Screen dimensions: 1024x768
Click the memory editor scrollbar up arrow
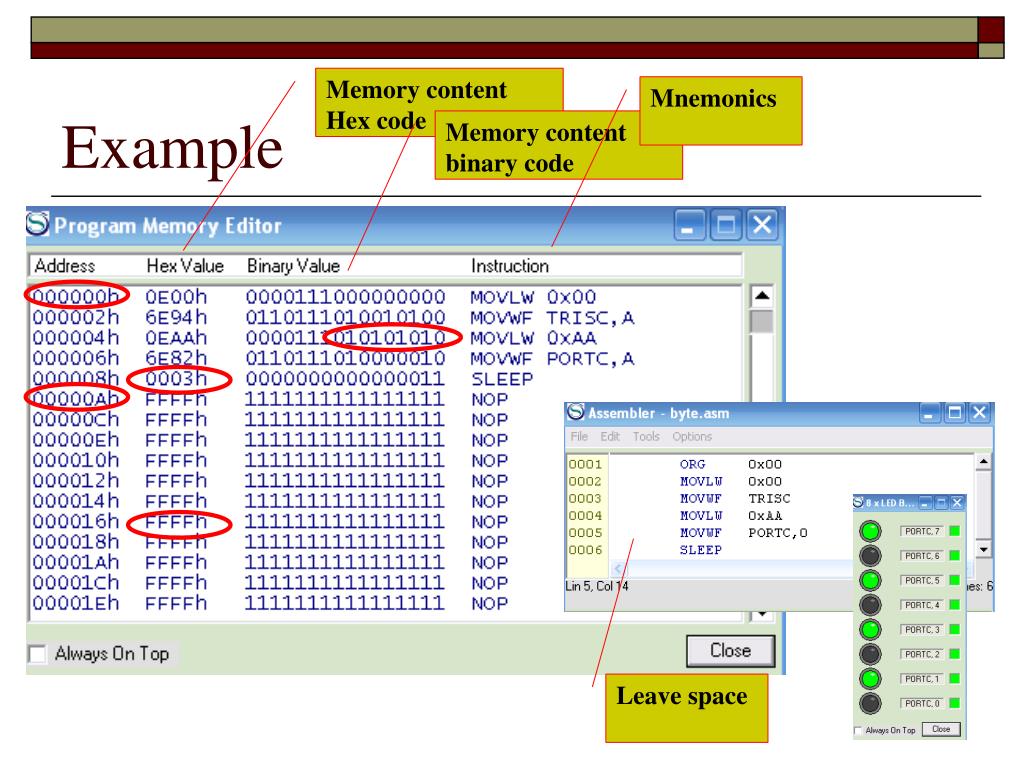point(761,296)
